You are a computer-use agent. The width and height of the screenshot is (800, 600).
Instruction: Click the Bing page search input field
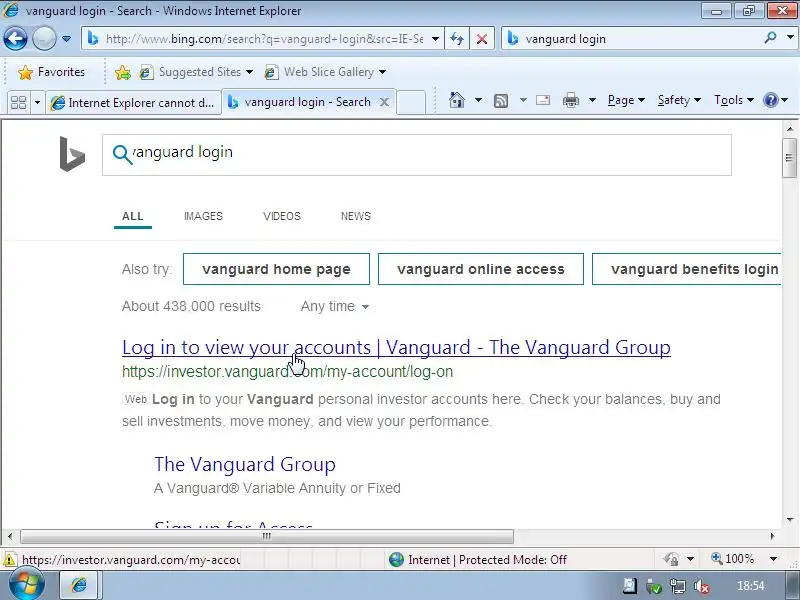click(x=416, y=155)
